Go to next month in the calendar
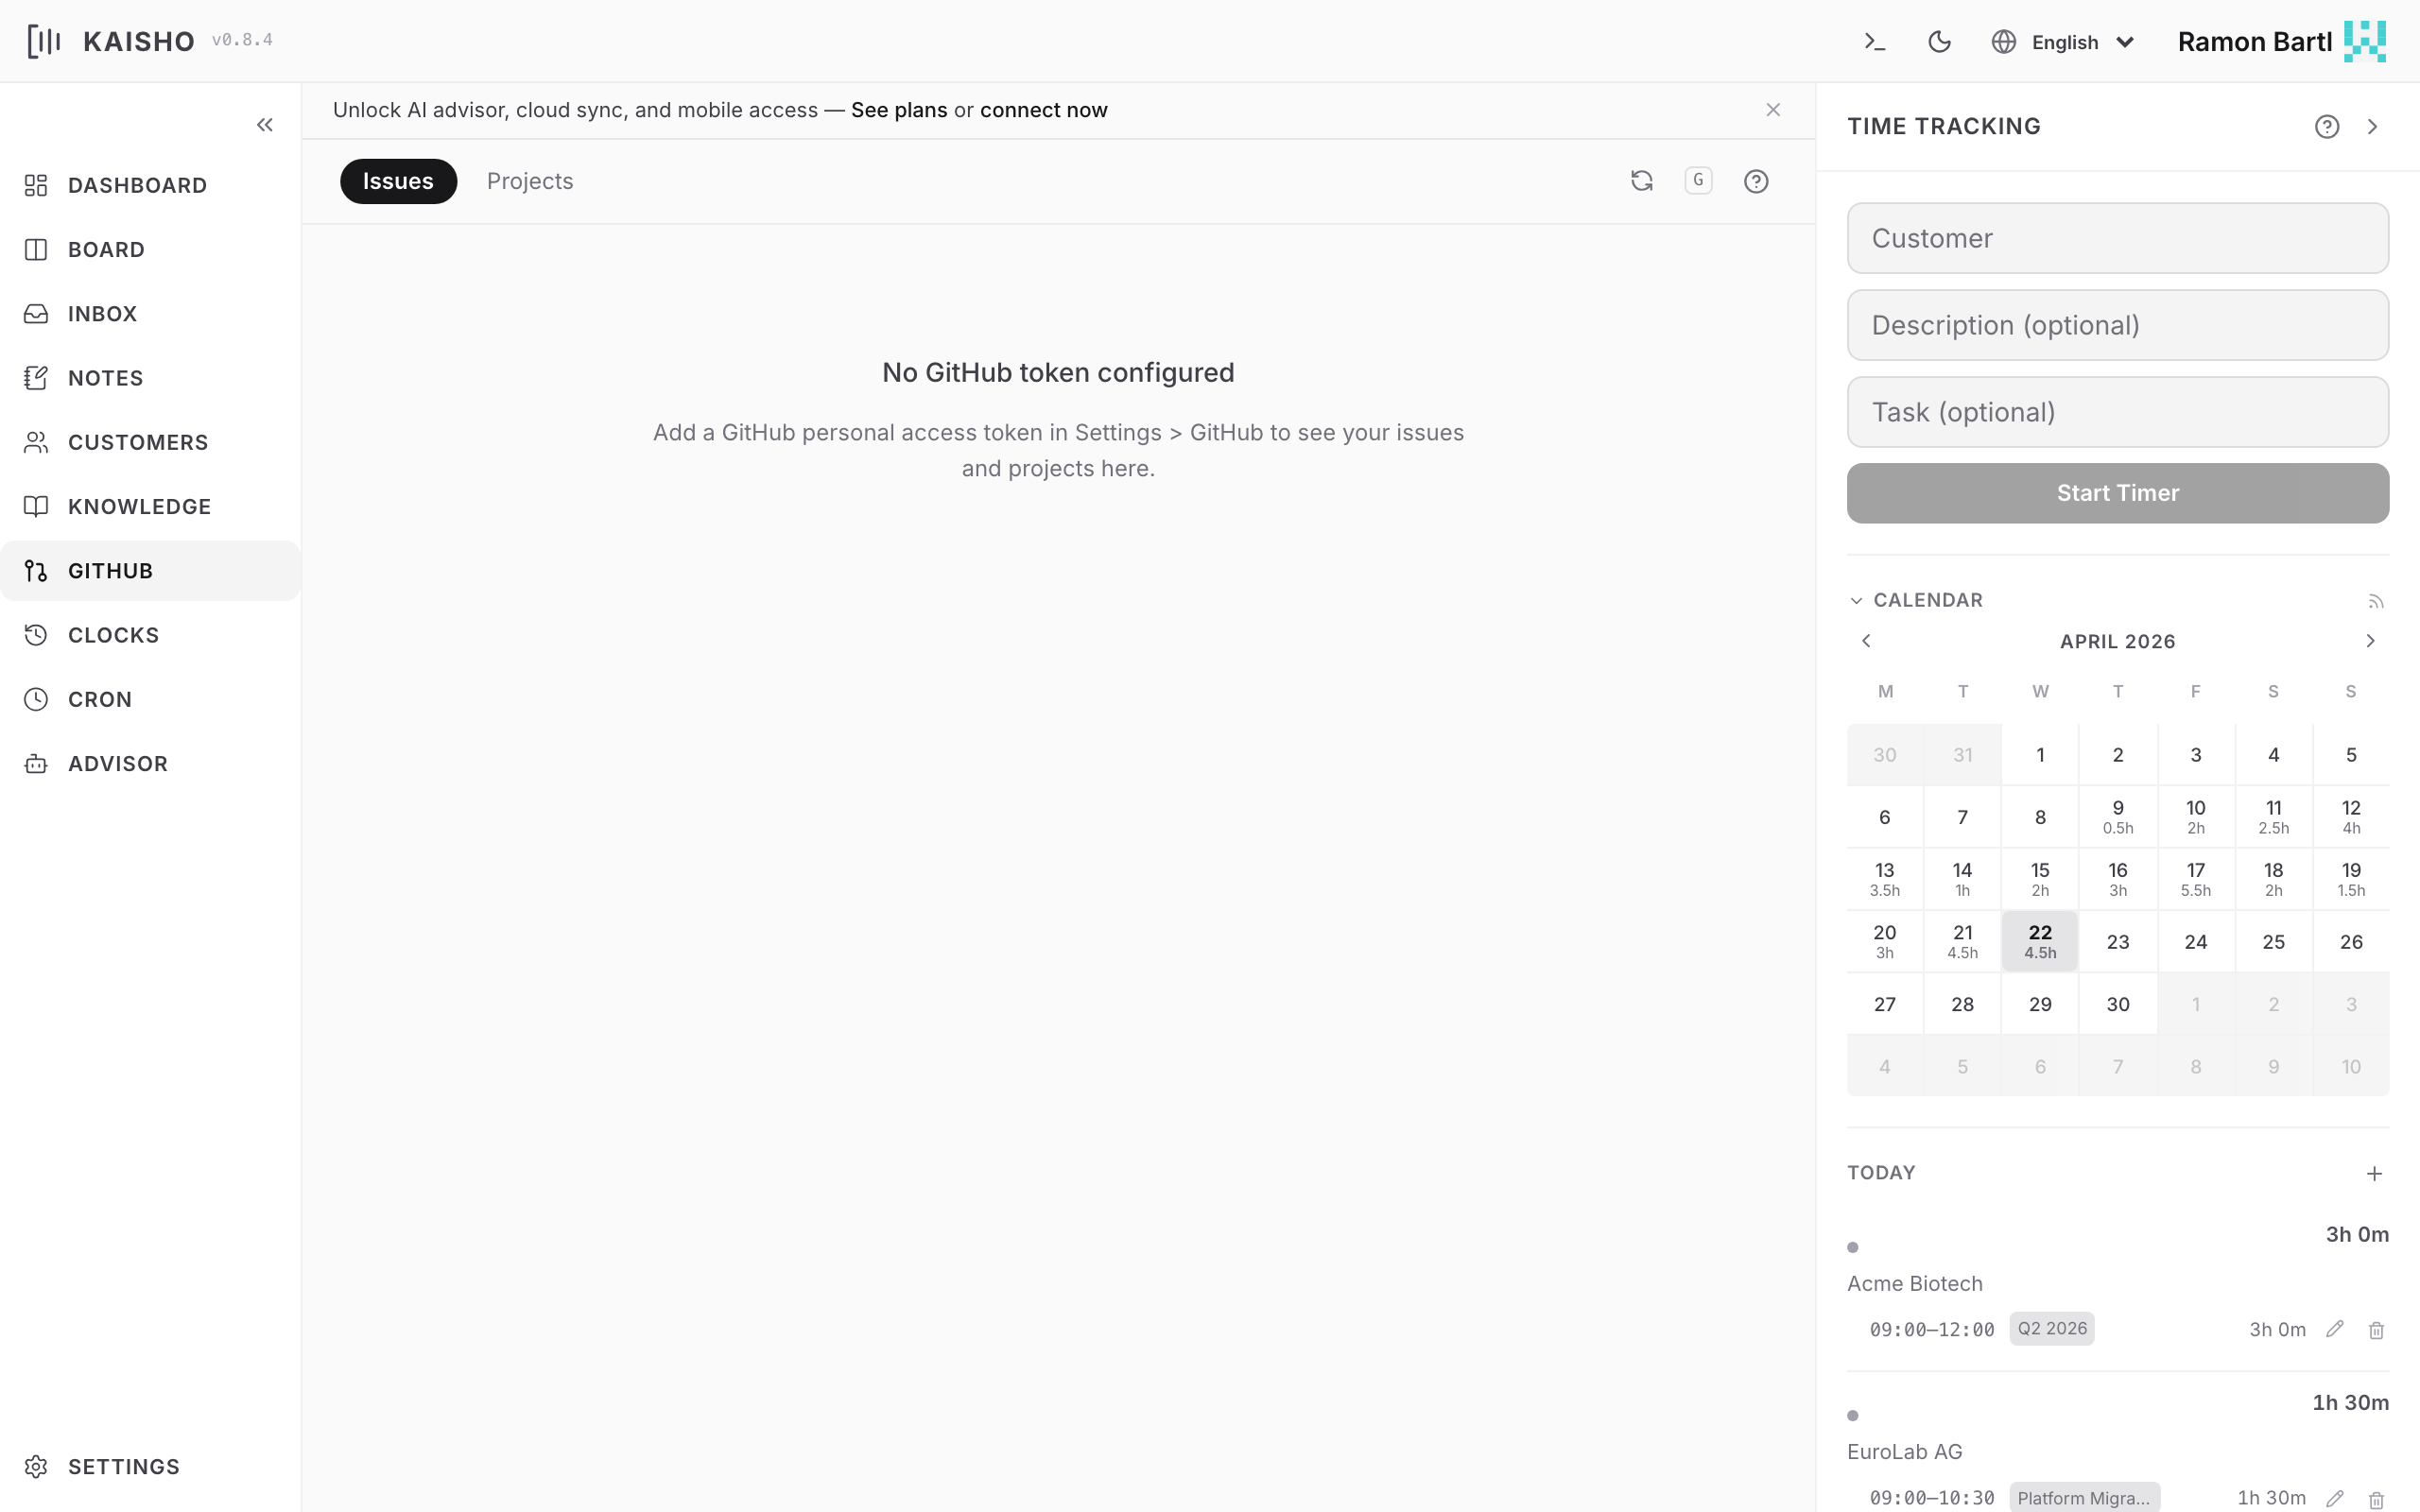This screenshot has height=1512, width=2420. (x=2370, y=640)
